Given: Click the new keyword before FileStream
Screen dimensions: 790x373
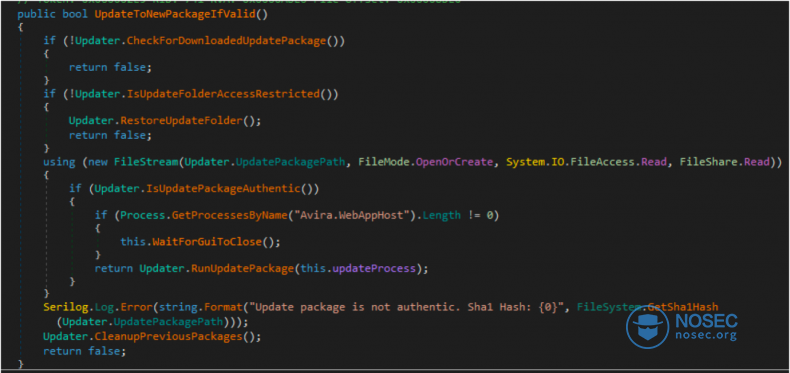Looking at the screenshot, I should pyautogui.click(x=98, y=162).
